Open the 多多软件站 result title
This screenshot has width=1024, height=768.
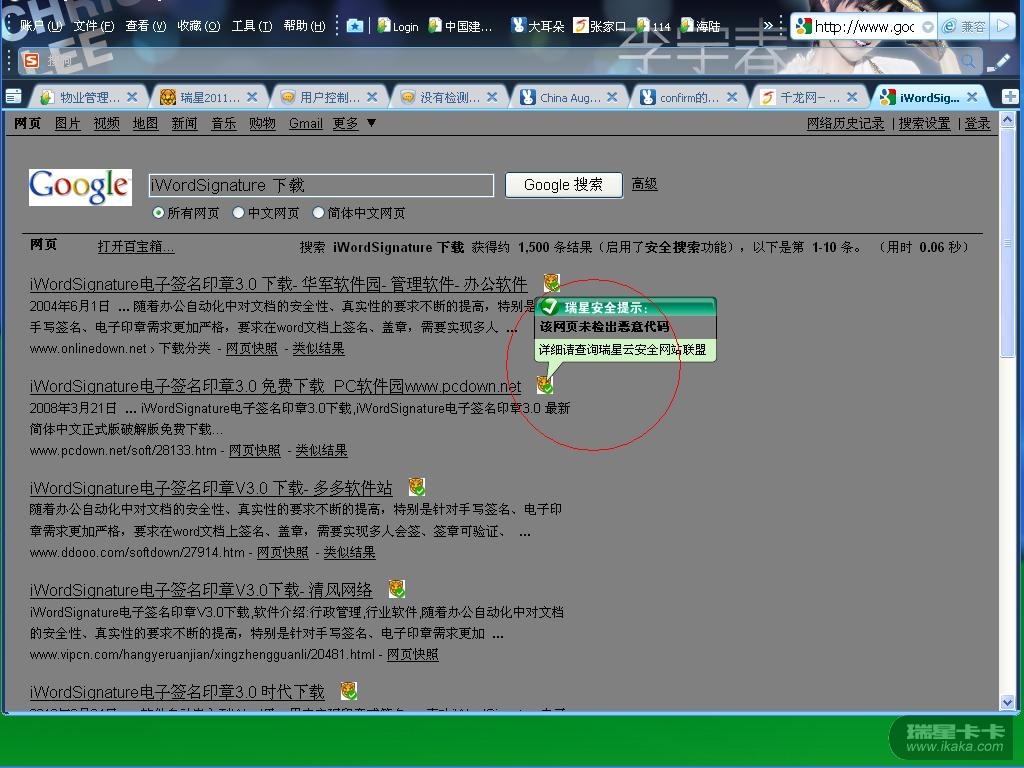tap(211, 488)
